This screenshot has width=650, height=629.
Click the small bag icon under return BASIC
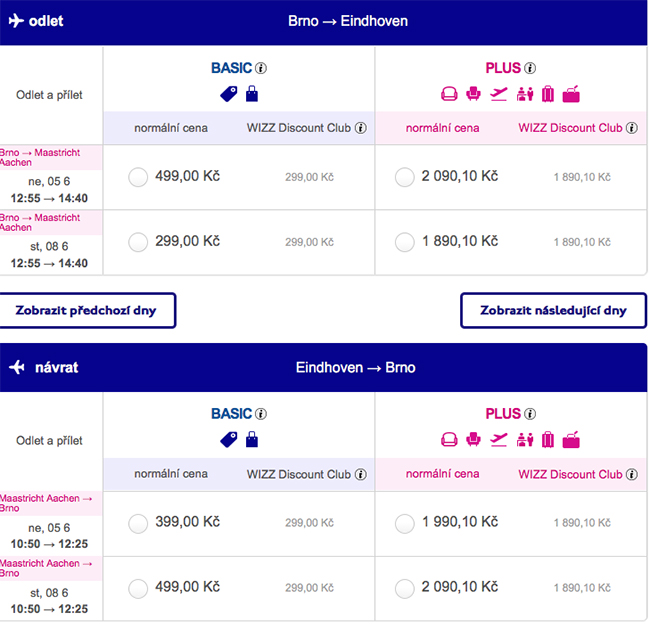pyautogui.click(x=252, y=440)
